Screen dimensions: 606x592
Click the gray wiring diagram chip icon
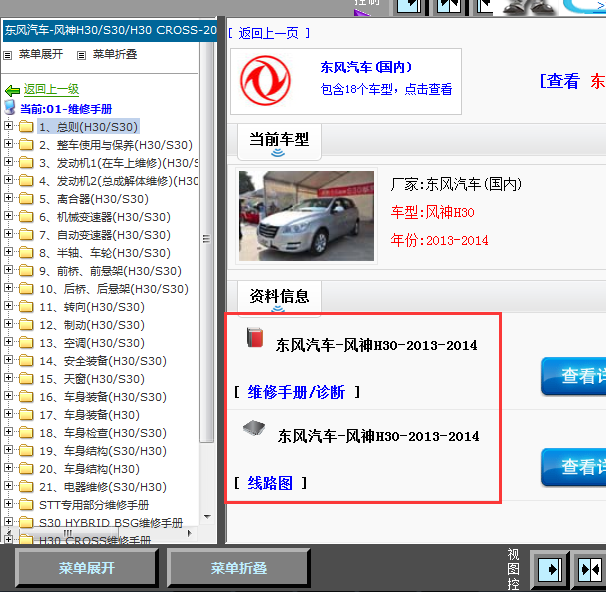pyautogui.click(x=254, y=427)
